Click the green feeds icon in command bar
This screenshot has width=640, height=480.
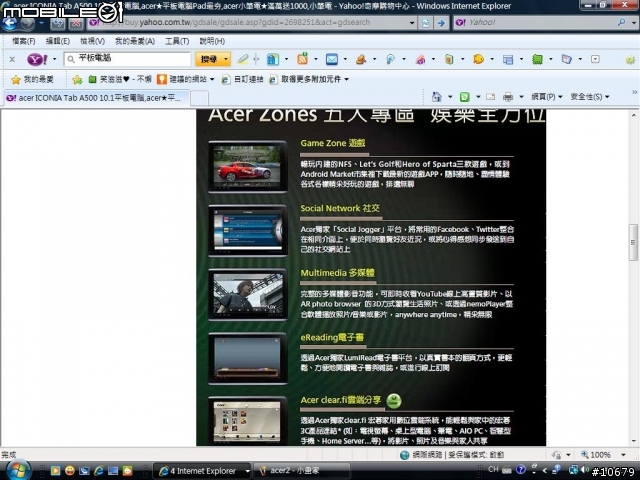click(x=464, y=97)
